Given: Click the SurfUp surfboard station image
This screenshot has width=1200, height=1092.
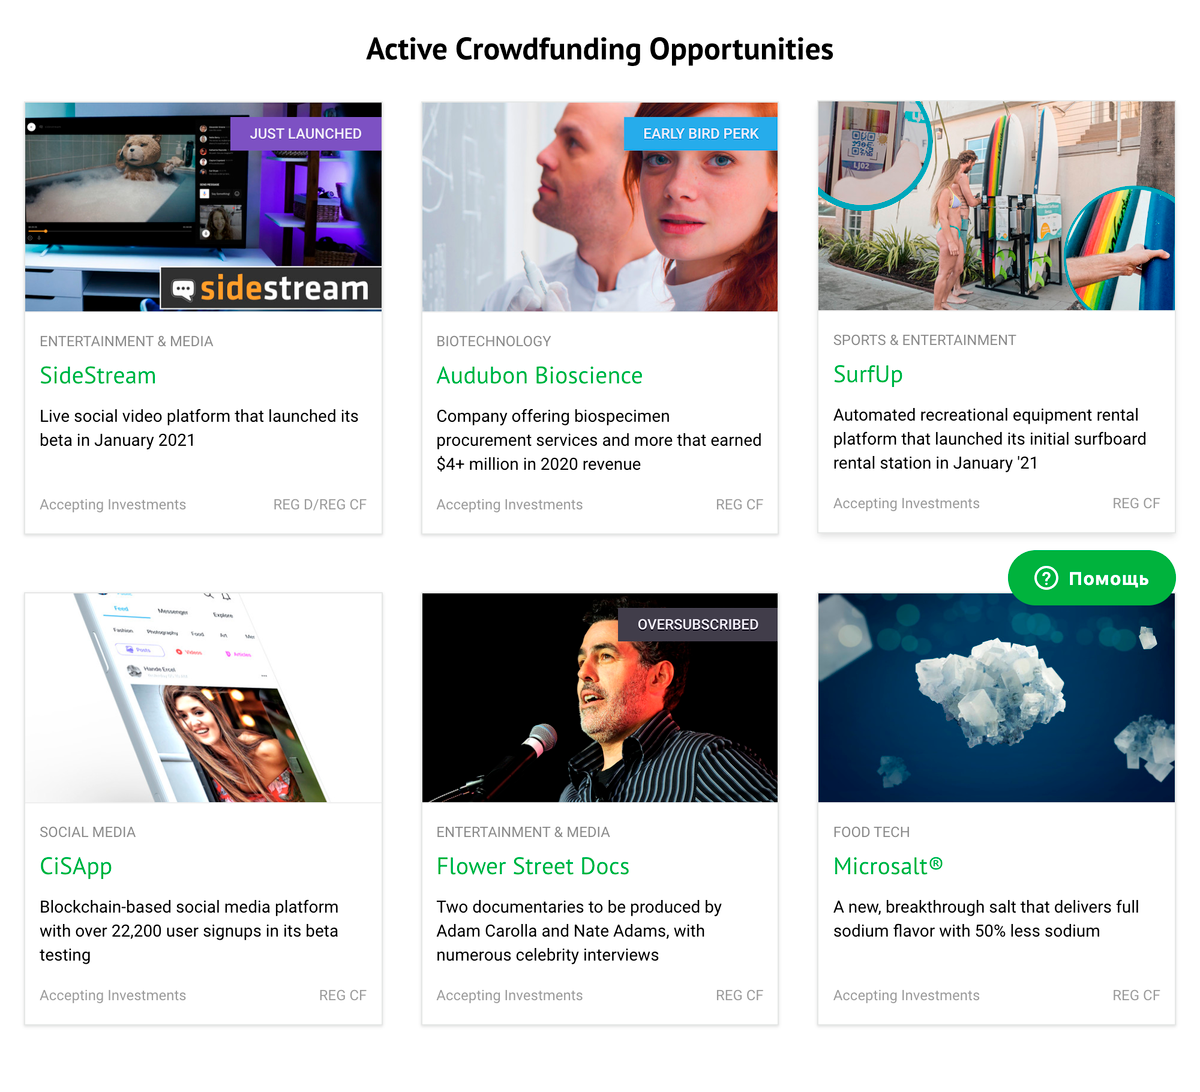Looking at the screenshot, I should 996,206.
